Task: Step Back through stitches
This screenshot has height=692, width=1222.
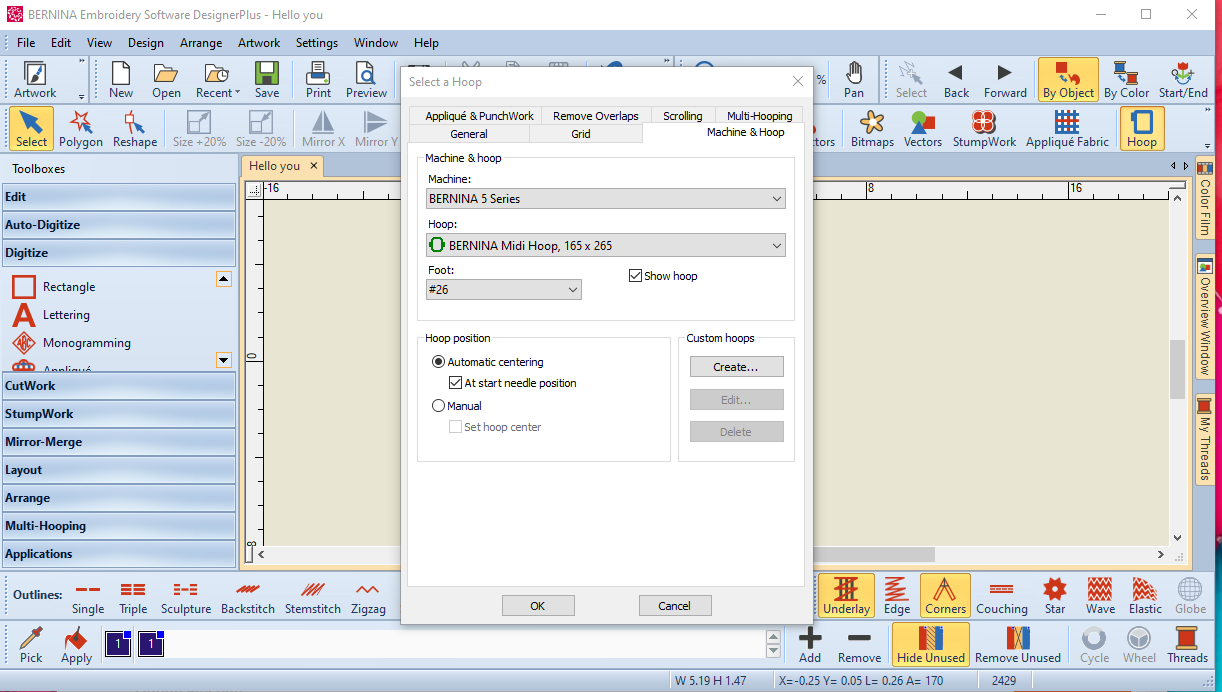Action: point(957,80)
